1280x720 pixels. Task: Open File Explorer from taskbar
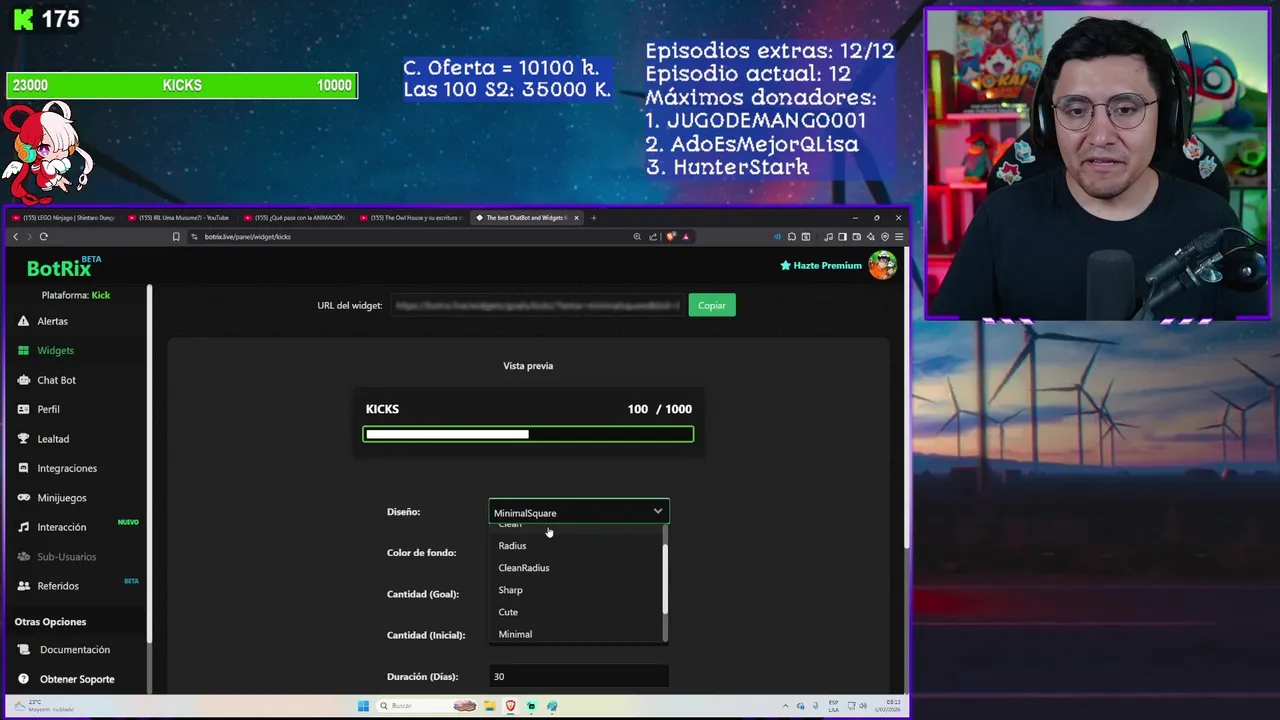(491, 706)
